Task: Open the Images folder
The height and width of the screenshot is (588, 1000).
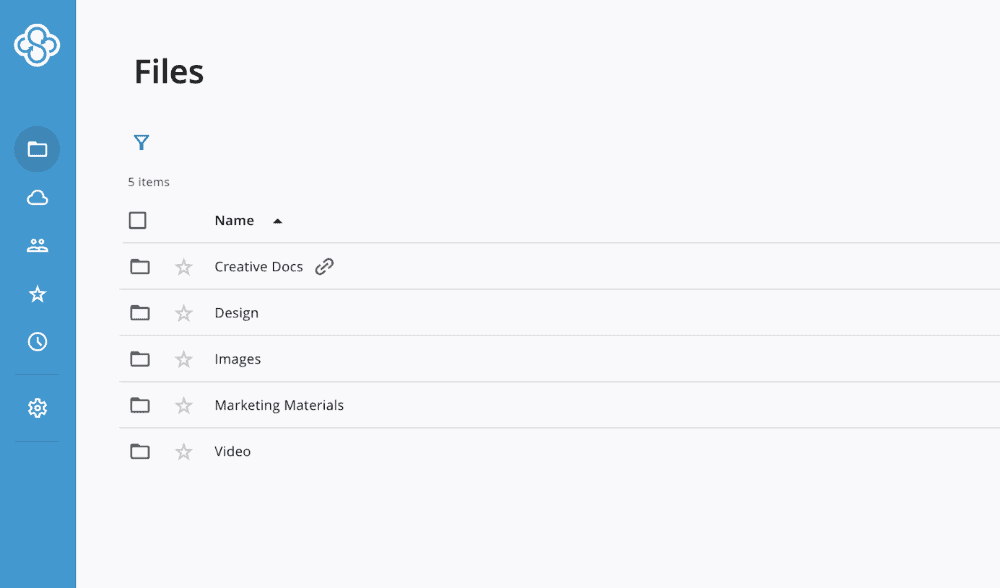Action: (x=237, y=359)
